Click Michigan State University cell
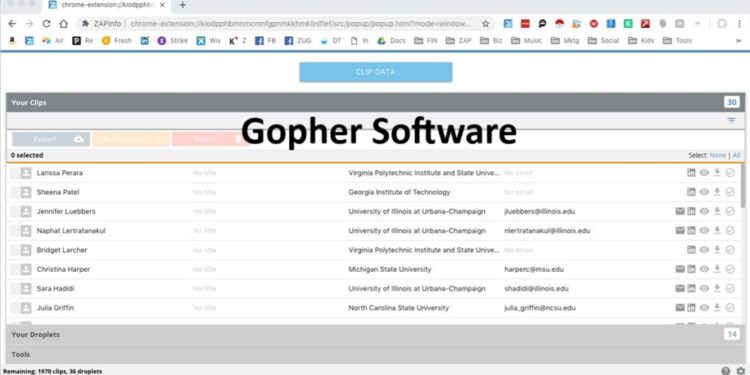This screenshot has width=750, height=375. (x=389, y=269)
